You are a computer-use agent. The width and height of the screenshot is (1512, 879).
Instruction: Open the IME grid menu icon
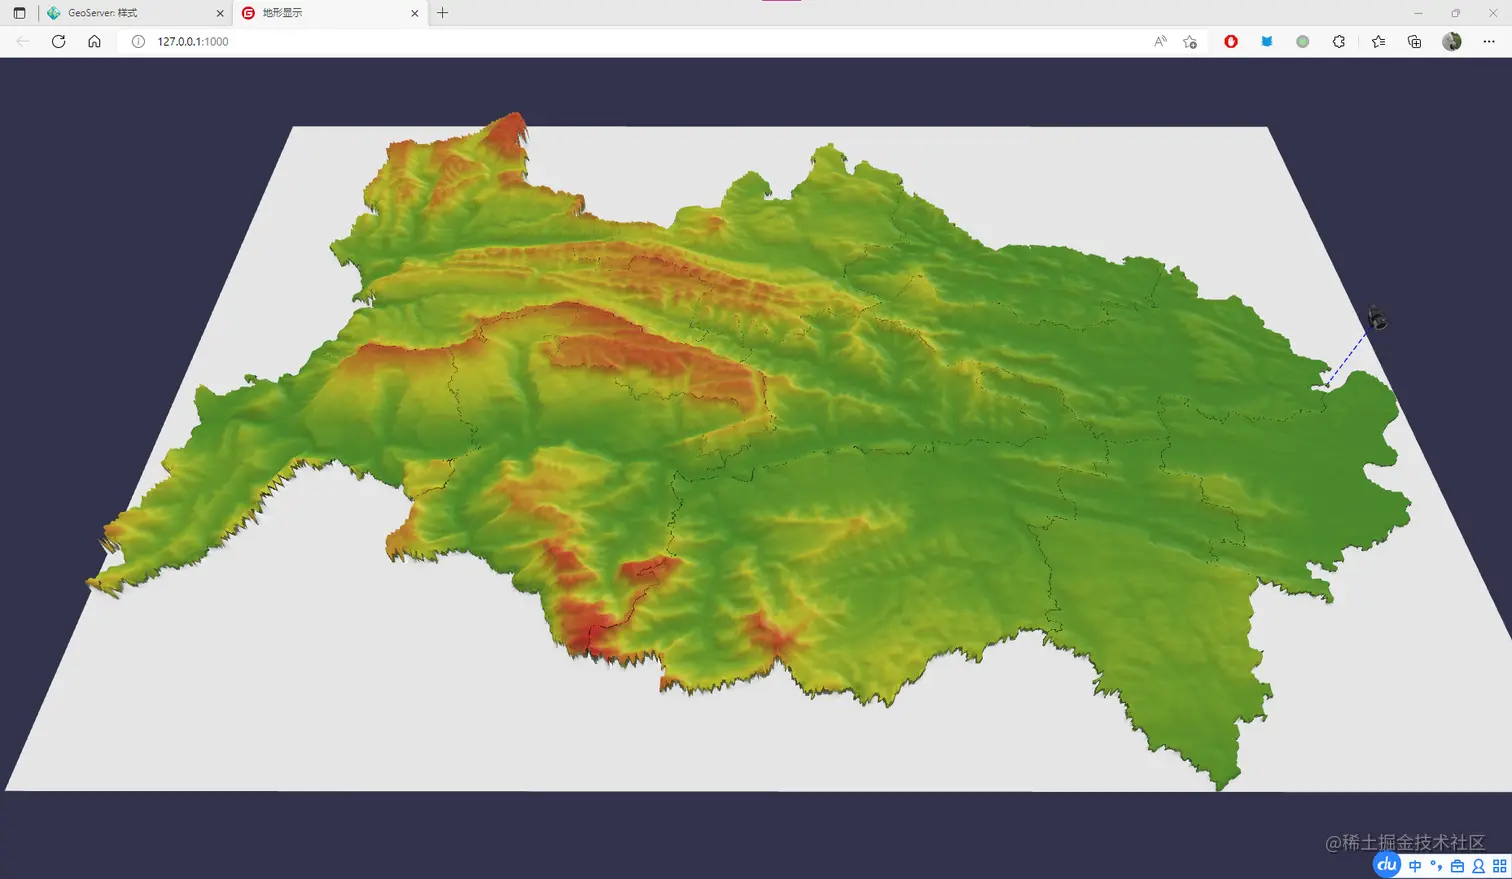[x=1499, y=866]
